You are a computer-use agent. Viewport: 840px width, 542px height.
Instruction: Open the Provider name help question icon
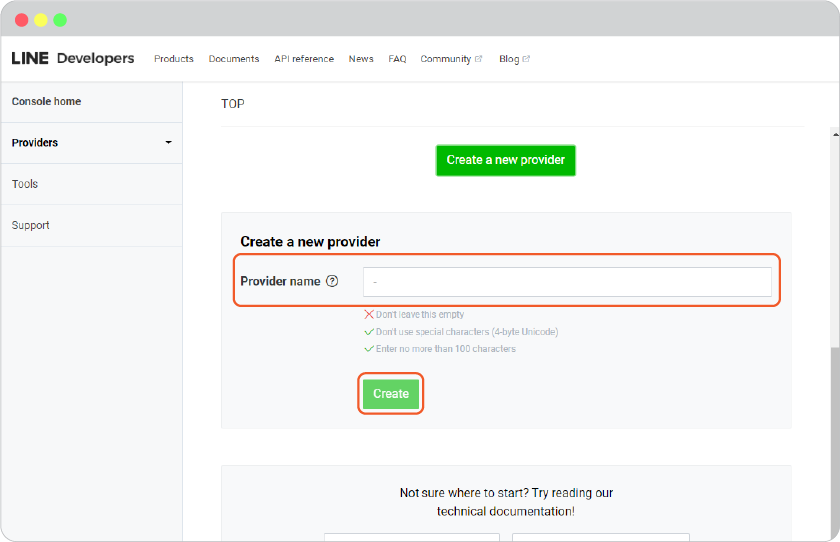pyautogui.click(x=332, y=281)
